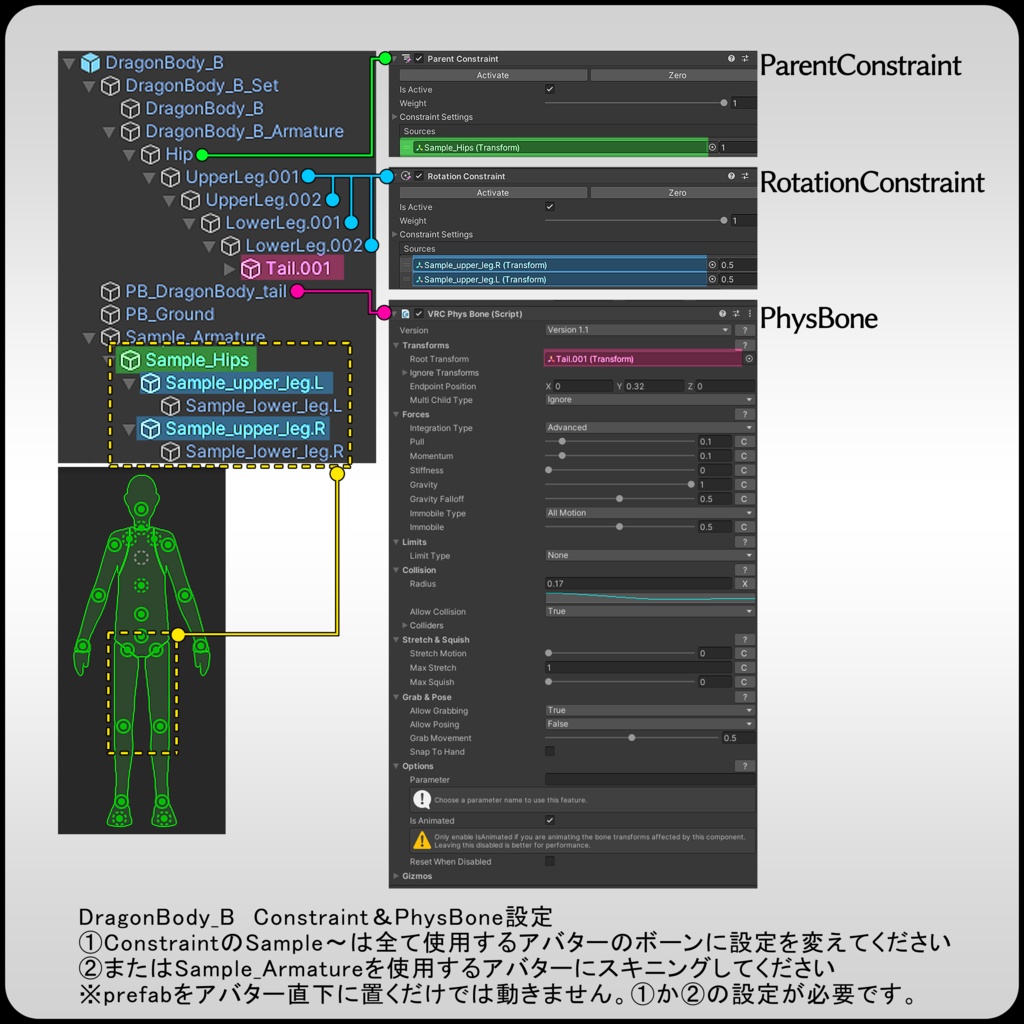Open the Multi Child Type dropdown
The image size is (1024, 1024).
[650, 400]
